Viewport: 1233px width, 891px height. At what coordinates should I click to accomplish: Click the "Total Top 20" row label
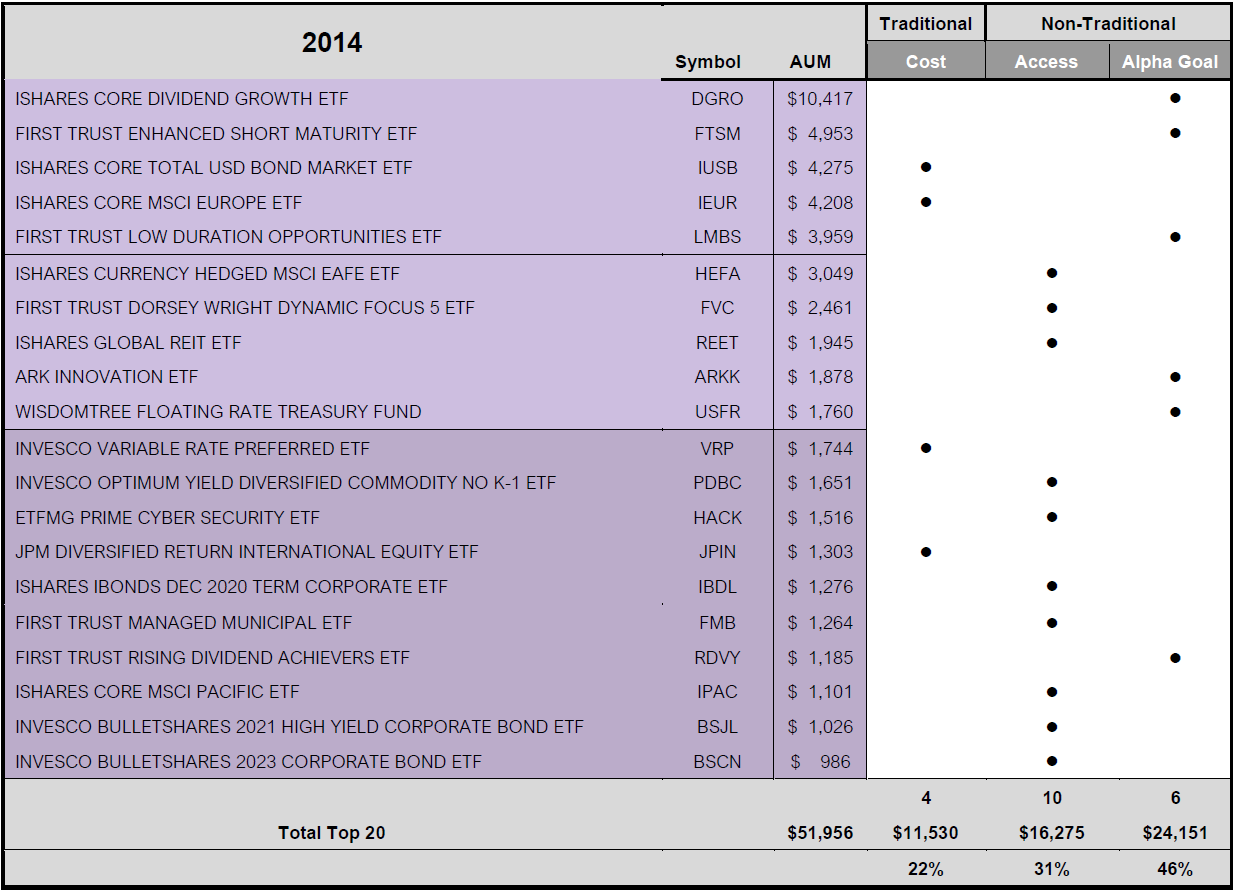pyautogui.click(x=331, y=833)
